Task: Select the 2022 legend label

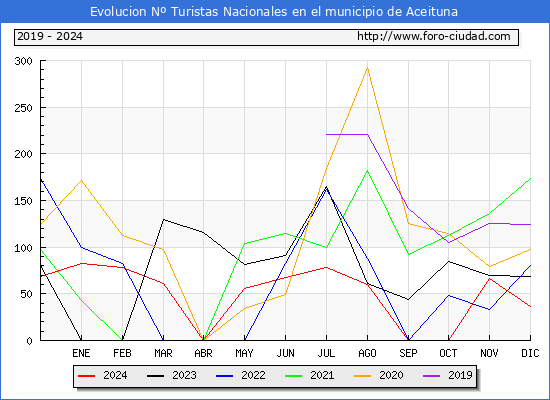Action: [253, 375]
